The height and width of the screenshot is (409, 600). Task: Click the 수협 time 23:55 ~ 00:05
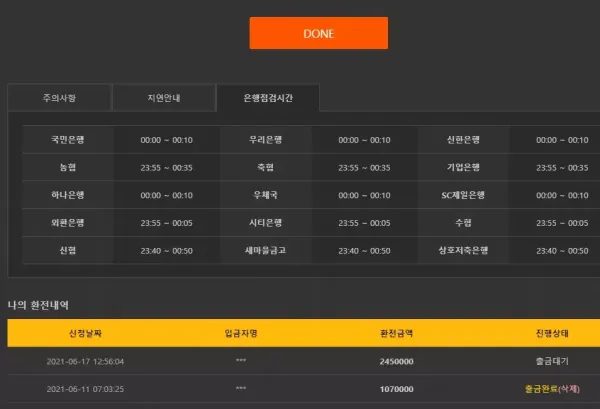(562, 223)
